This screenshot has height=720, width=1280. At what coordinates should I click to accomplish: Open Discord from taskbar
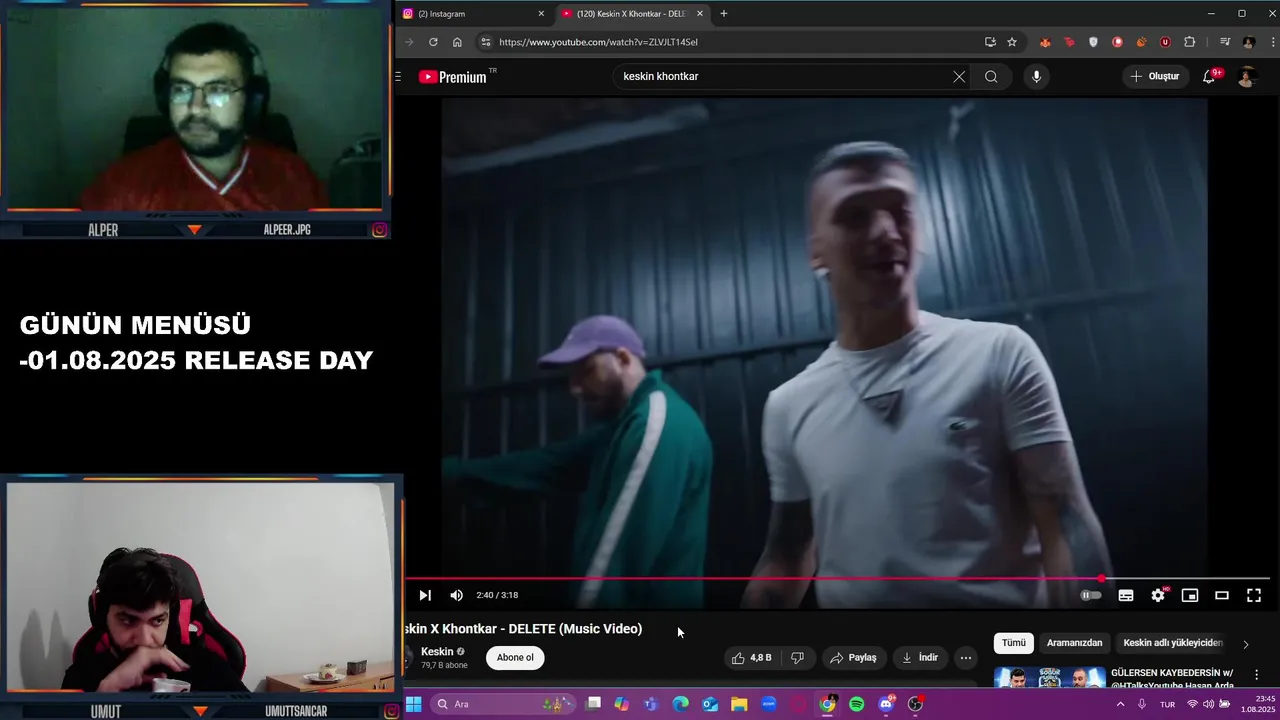click(x=886, y=704)
